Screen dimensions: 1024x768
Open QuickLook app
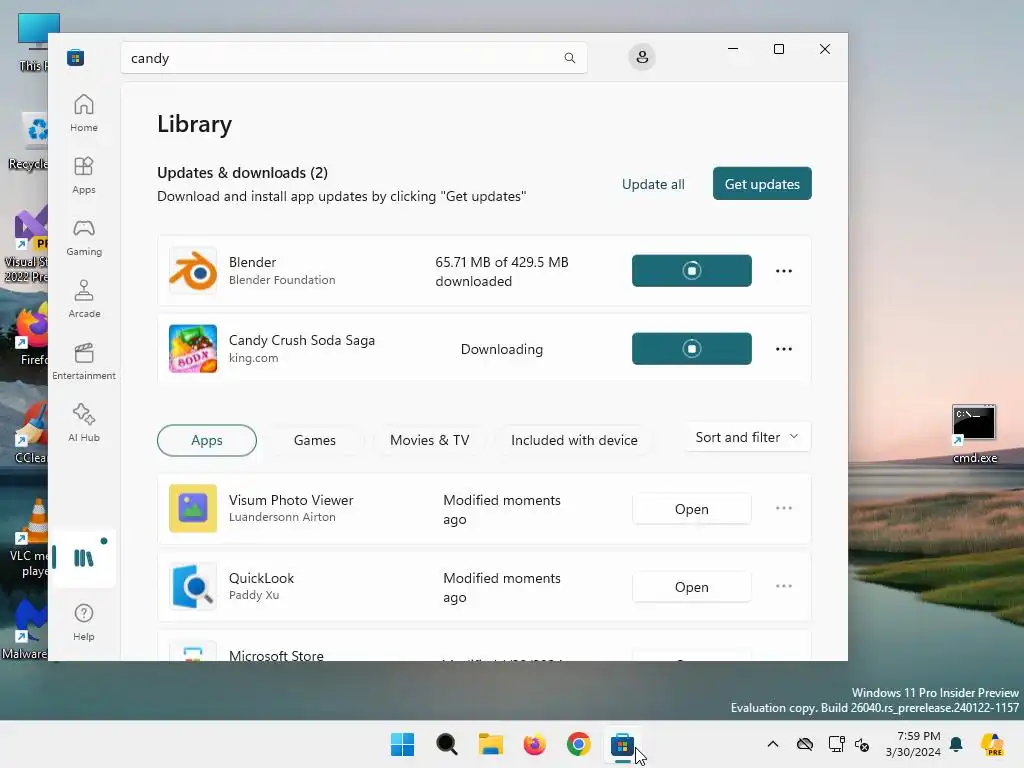coord(692,587)
